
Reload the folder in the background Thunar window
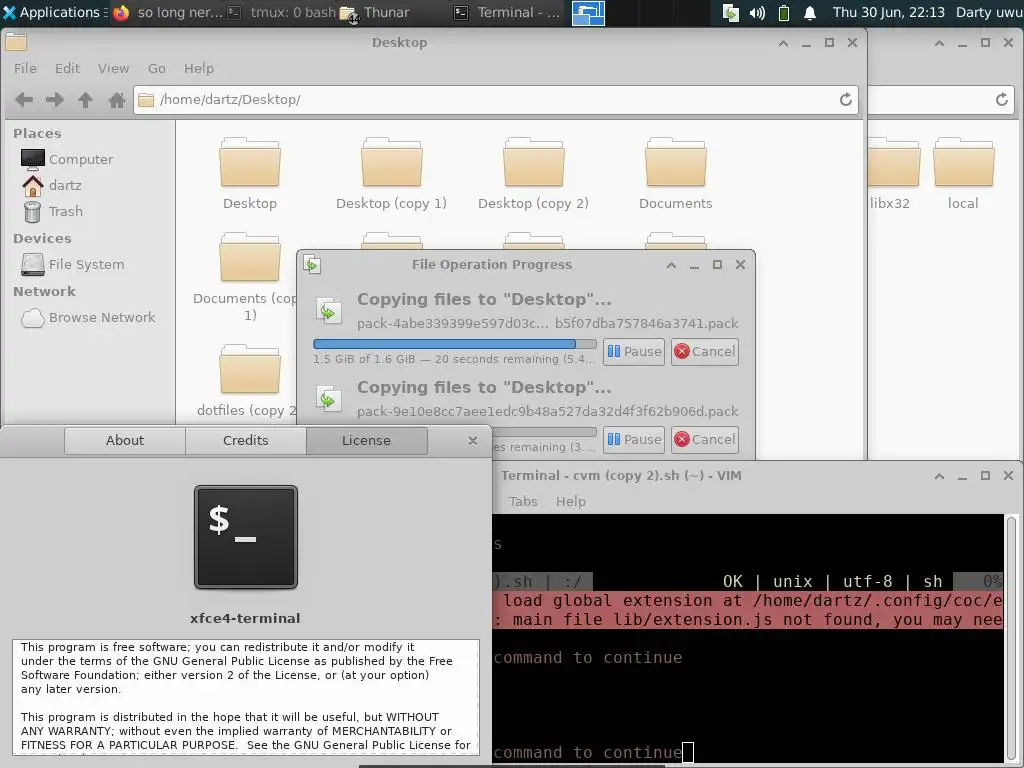click(1002, 99)
